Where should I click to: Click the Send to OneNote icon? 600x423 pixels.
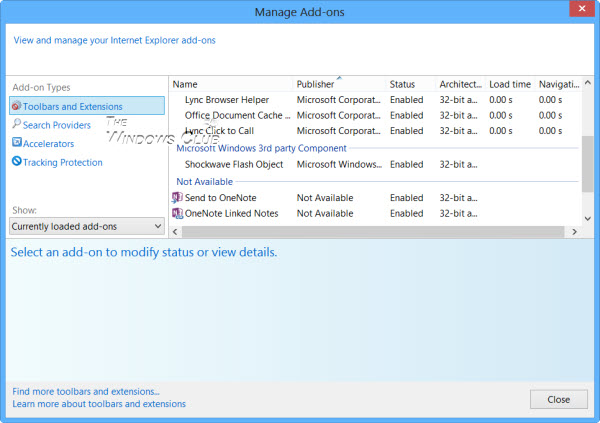[177, 198]
